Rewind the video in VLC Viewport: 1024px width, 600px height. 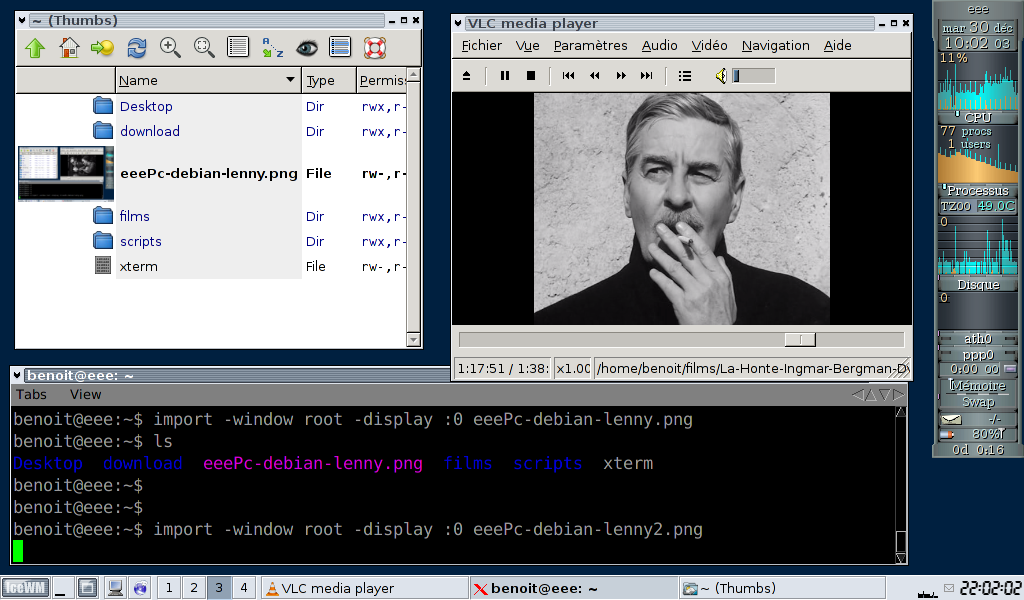[x=594, y=76]
